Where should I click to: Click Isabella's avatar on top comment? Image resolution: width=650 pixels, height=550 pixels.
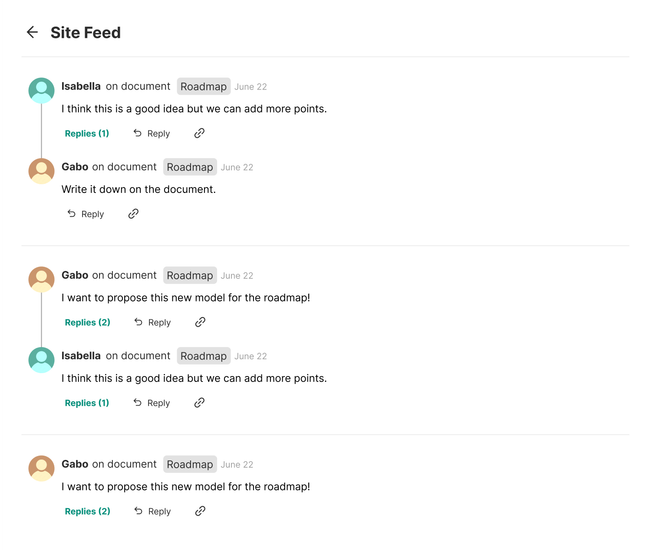coord(41,90)
